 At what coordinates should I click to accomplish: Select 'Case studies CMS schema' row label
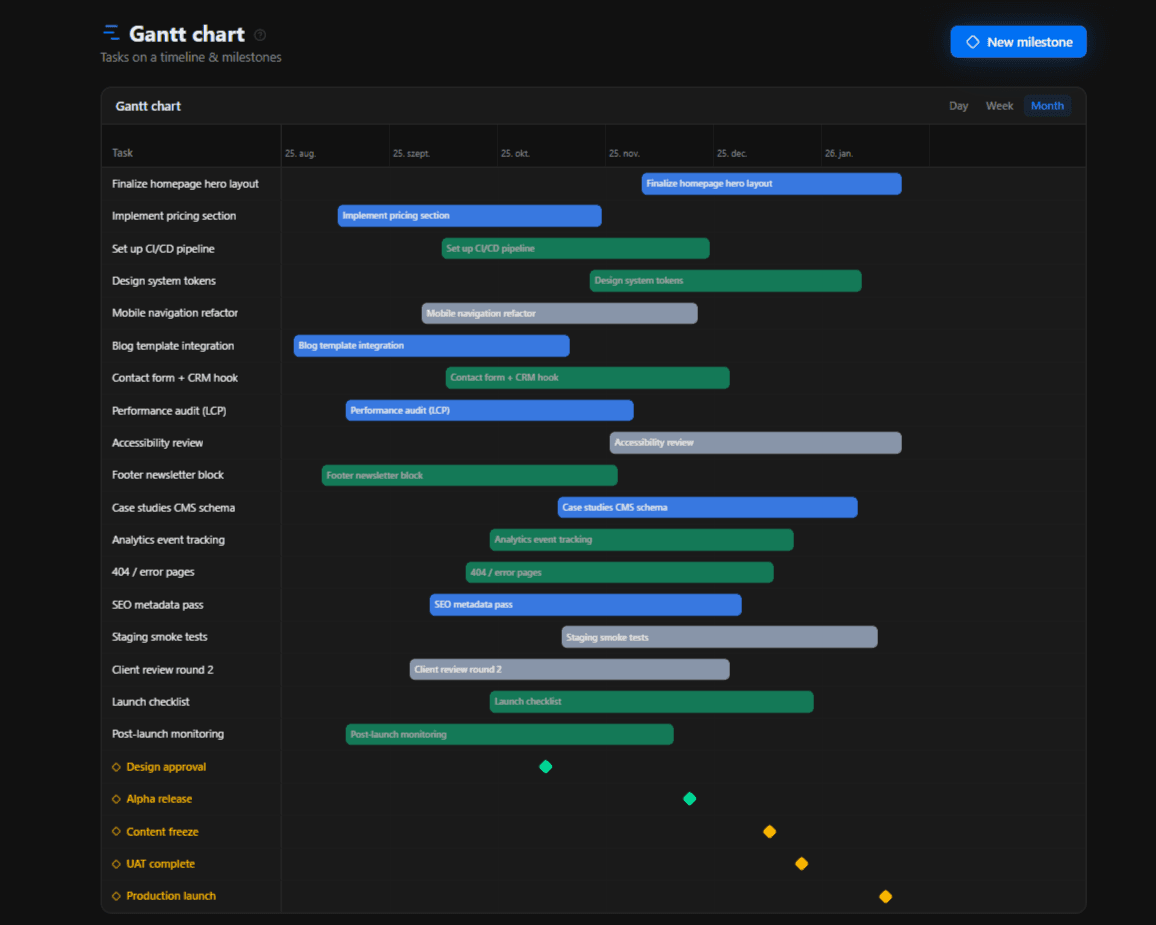pyautogui.click(x=173, y=508)
